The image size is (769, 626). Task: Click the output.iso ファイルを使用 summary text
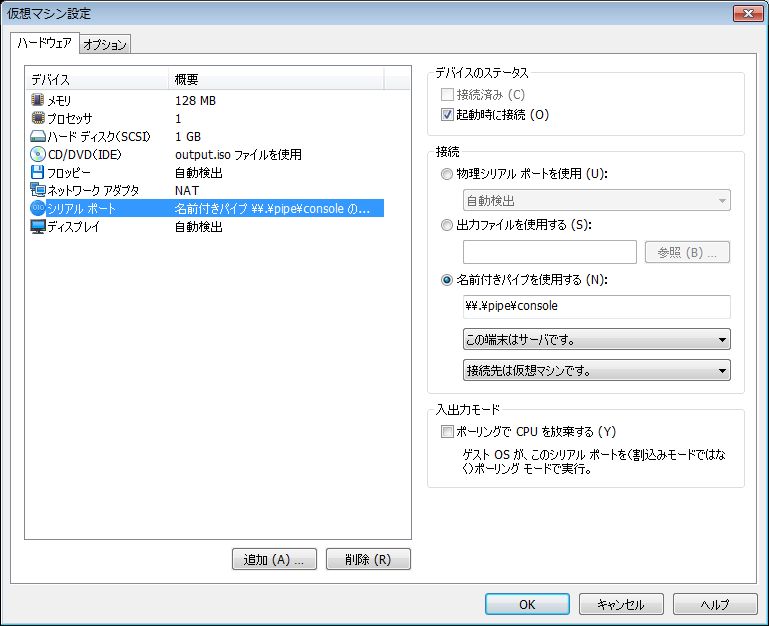coord(238,155)
